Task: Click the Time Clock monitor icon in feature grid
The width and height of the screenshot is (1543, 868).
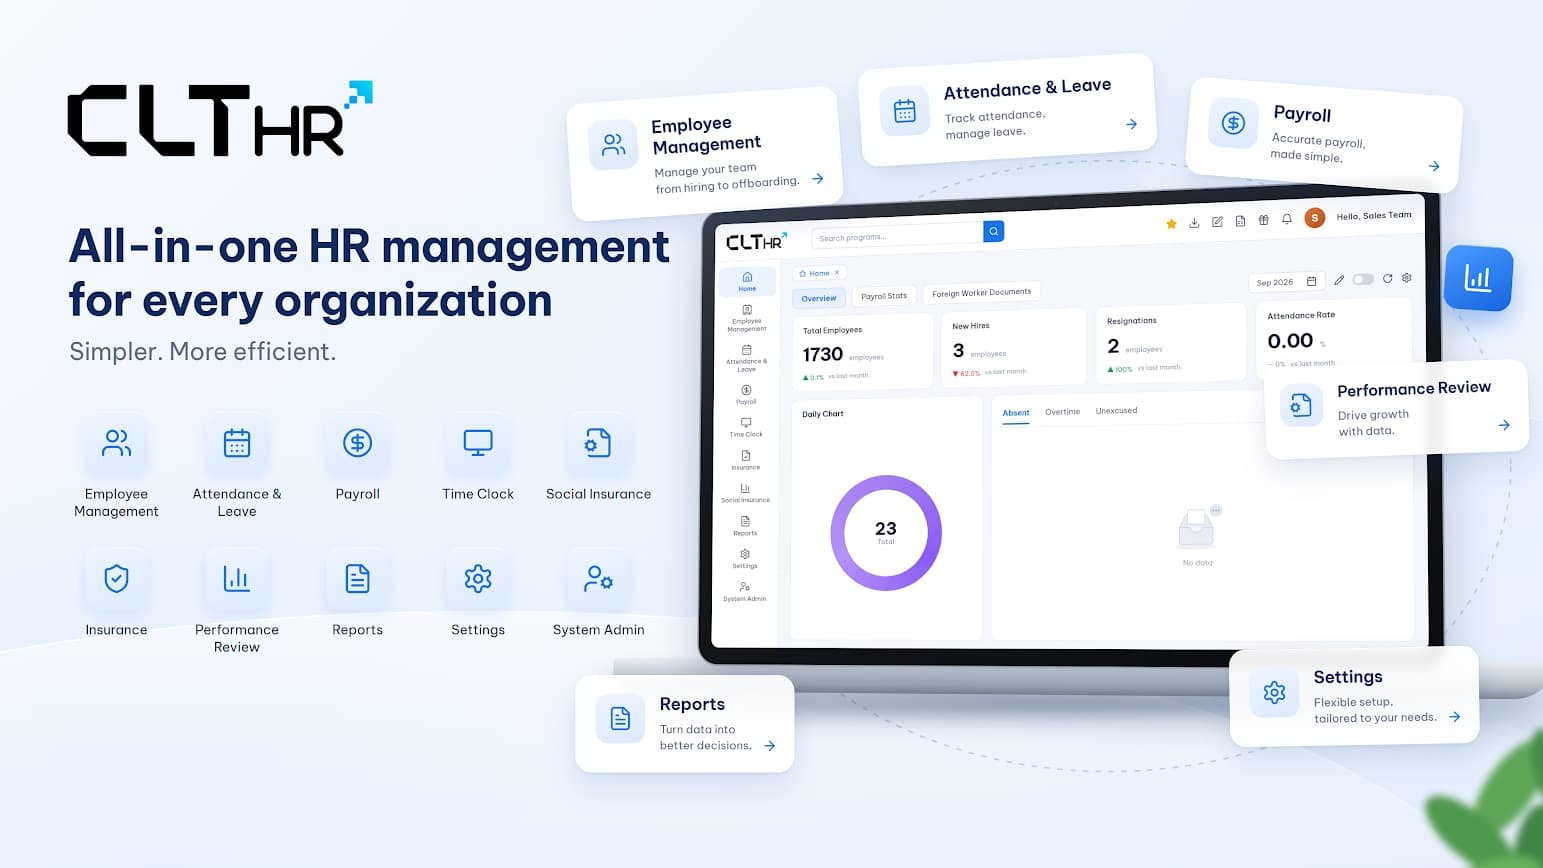Action: click(x=478, y=443)
